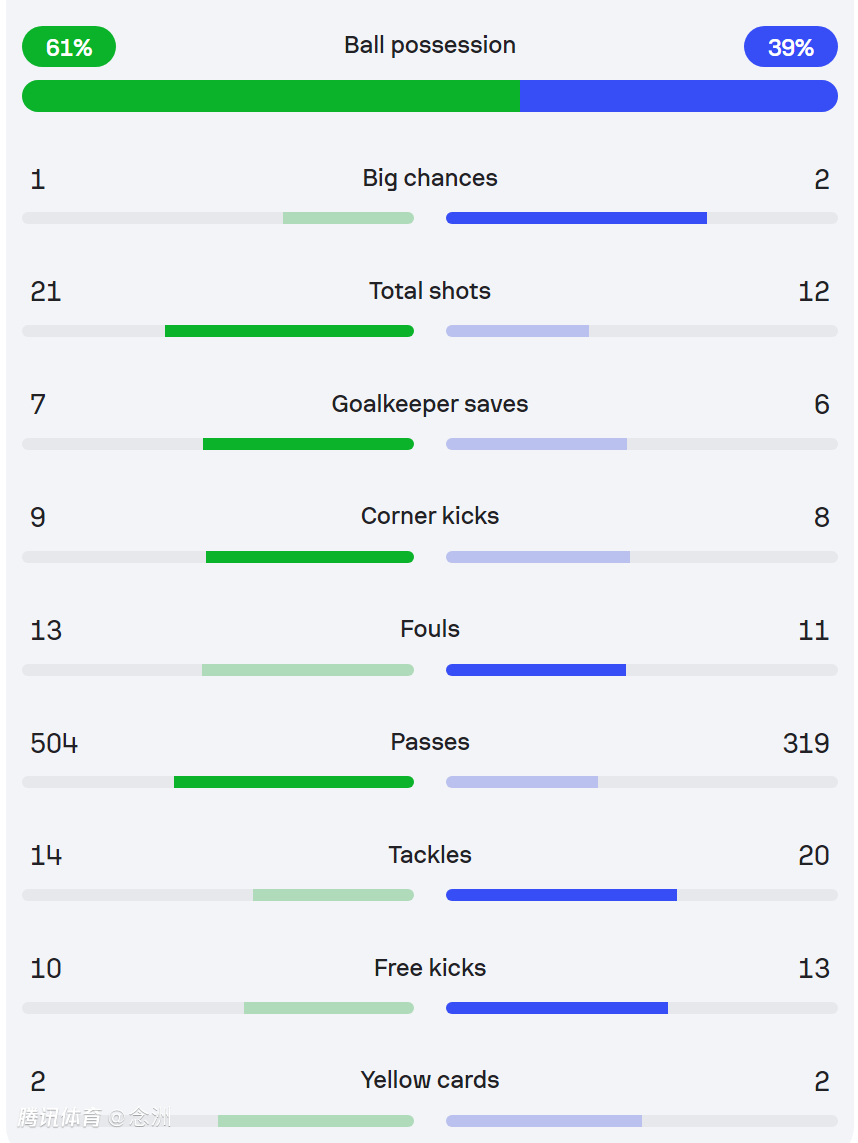Click the blue 39% possession badge
Screen dimensions: 858x1143
pos(790,47)
